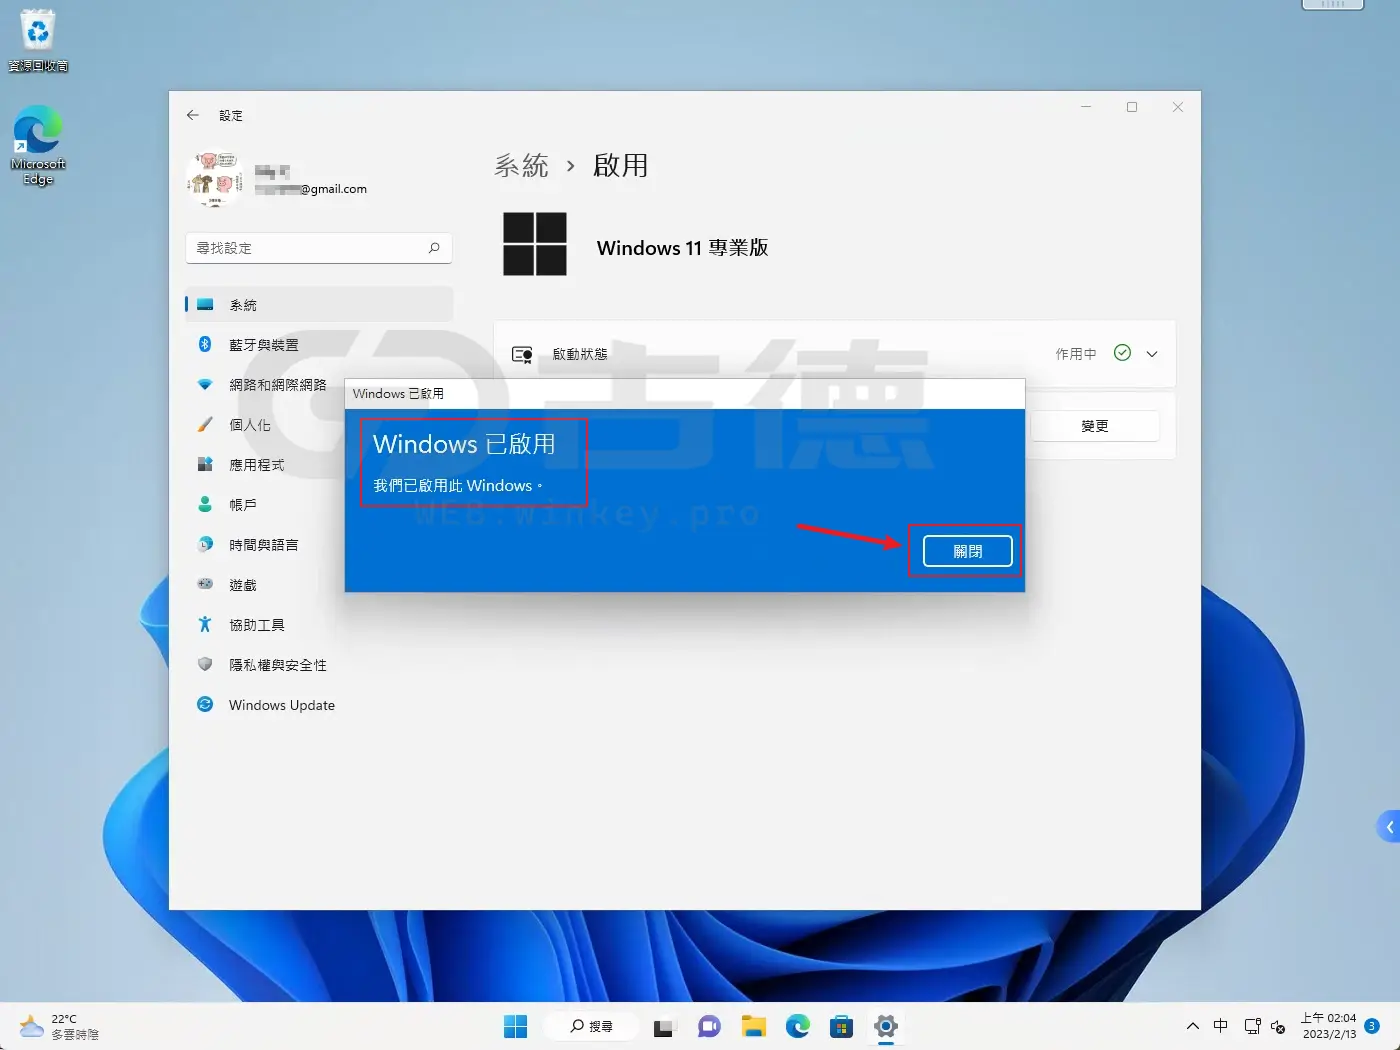
Task: Open 網路和網際網路 settings
Action: [319, 385]
